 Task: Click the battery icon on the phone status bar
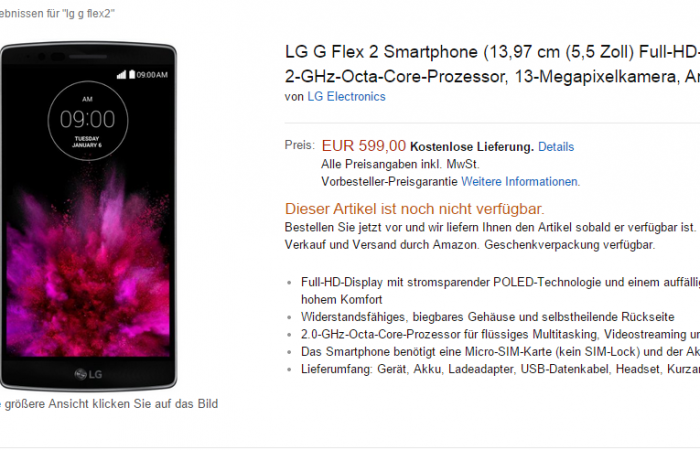[x=132, y=74]
